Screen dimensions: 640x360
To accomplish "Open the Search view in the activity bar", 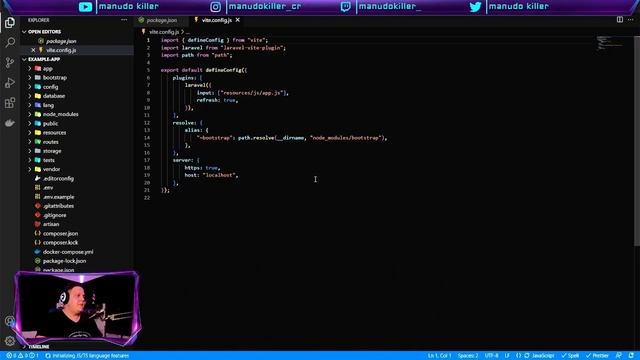I will (10, 42).
